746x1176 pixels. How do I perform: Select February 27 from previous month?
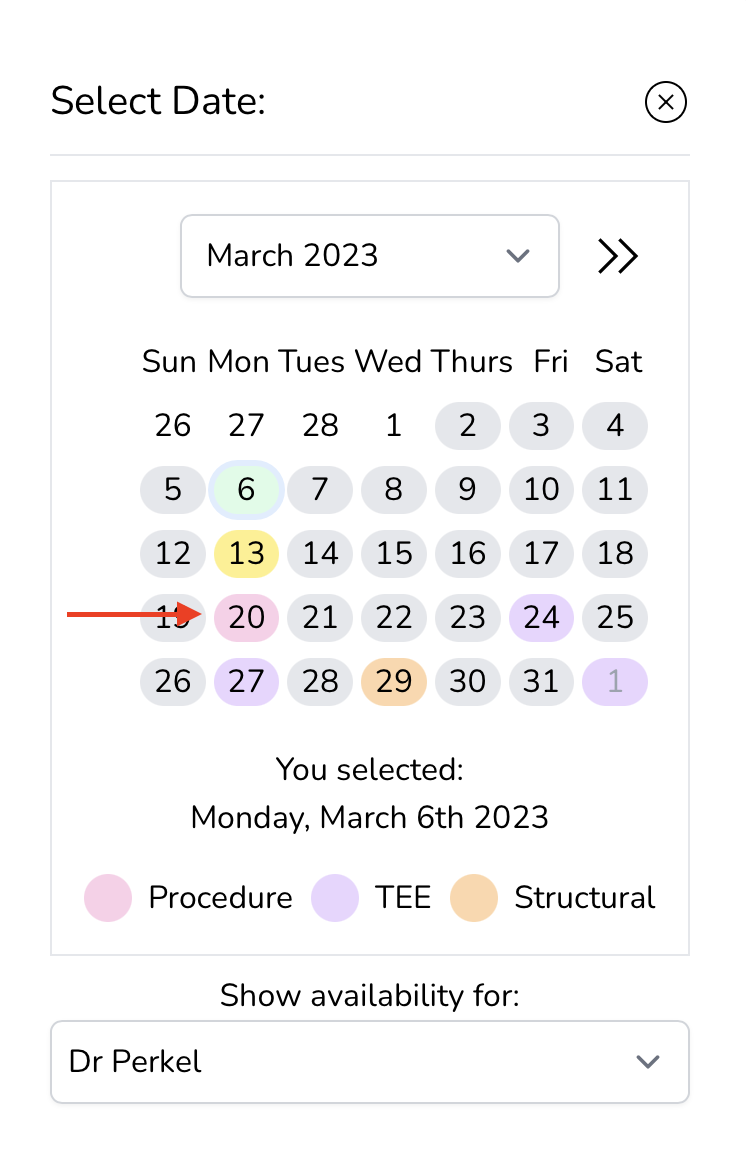[x=246, y=426]
